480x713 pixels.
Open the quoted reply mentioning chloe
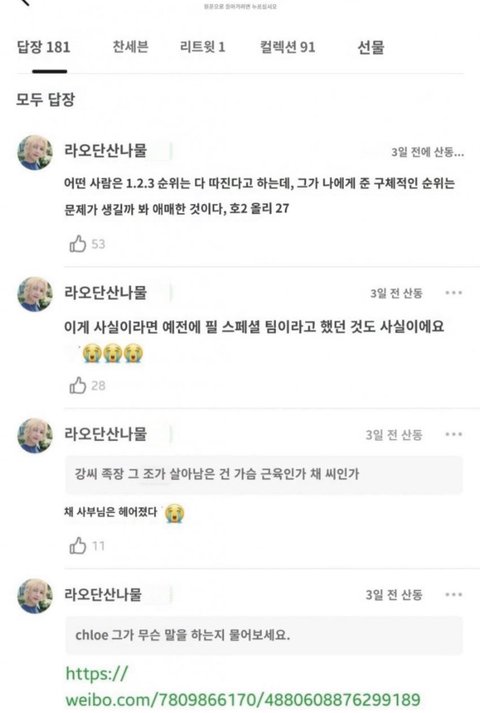(264, 635)
